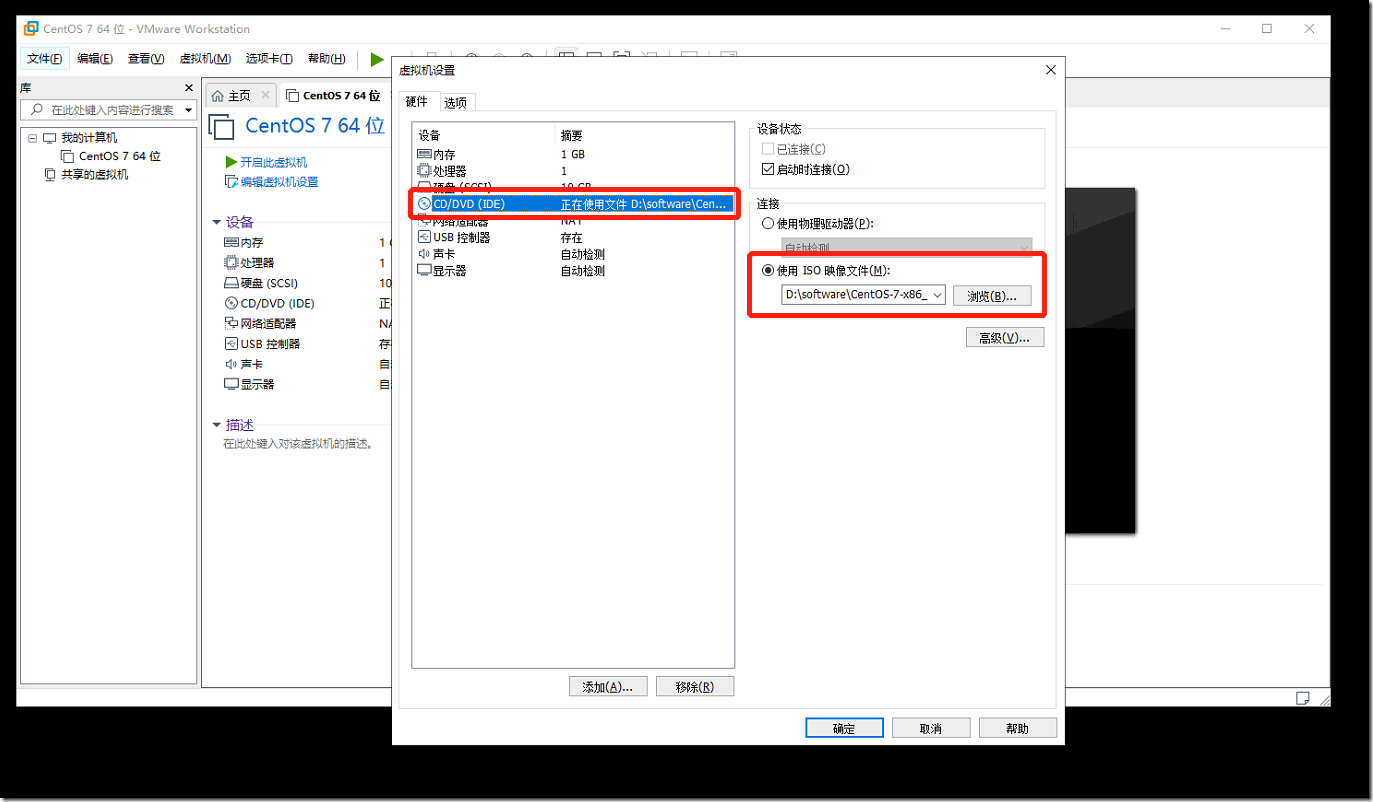Viewport: 1373px width, 802px height.
Task: Click 网络适配器 in the VM summary
Action: pyautogui.click(x=267, y=324)
